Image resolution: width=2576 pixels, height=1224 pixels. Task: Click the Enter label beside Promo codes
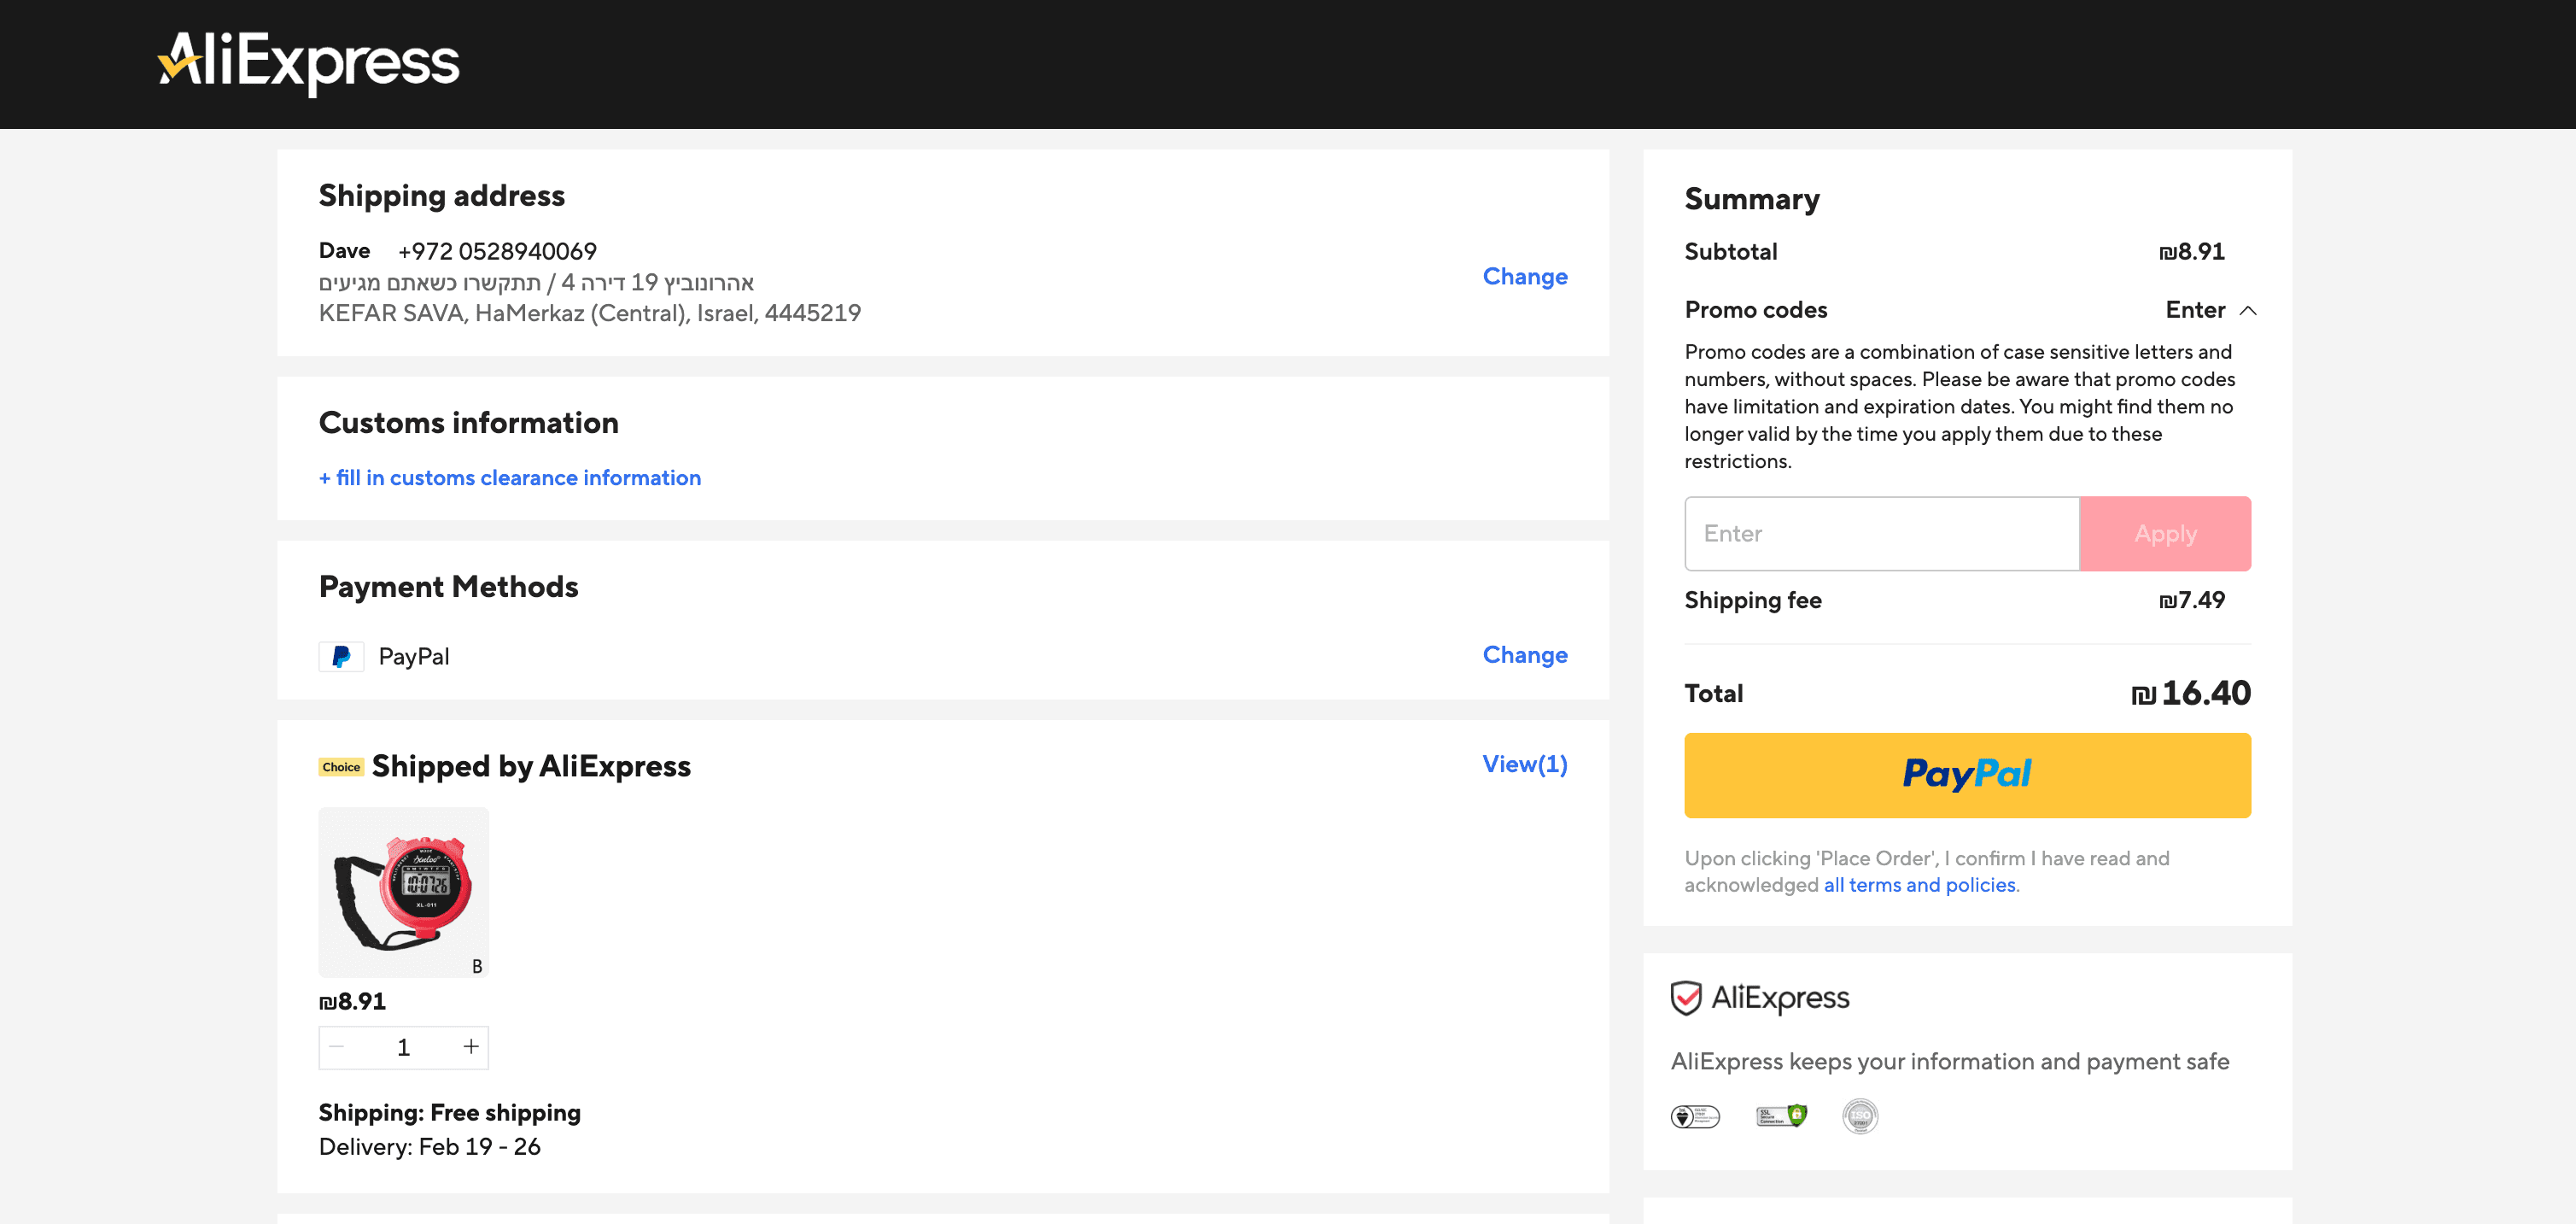click(x=2194, y=310)
